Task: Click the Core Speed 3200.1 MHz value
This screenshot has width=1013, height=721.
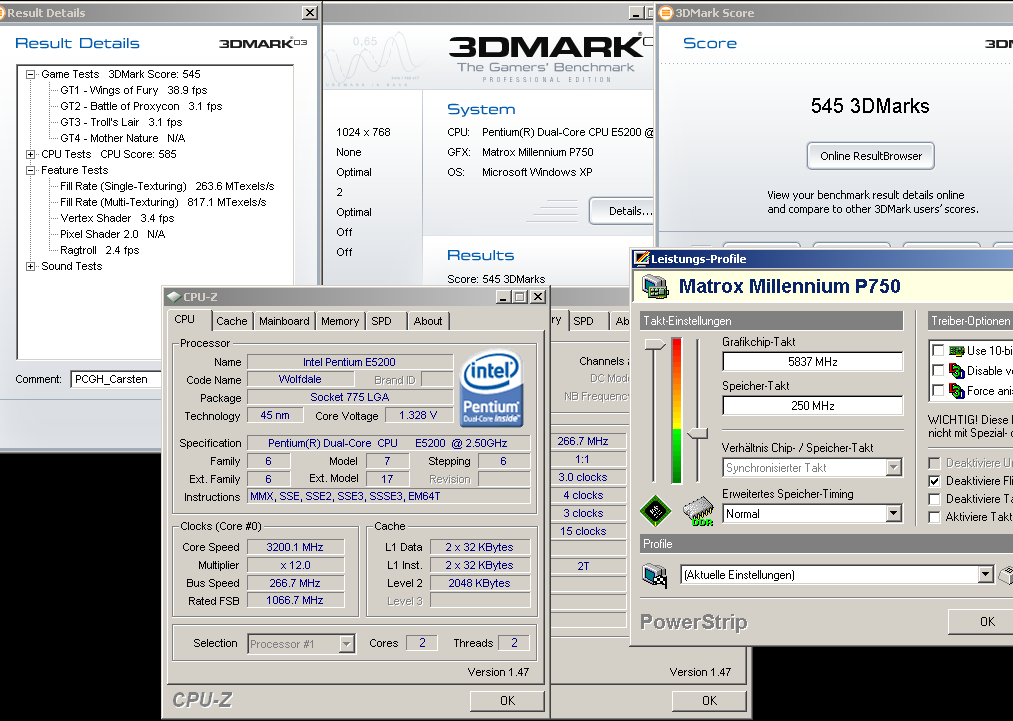Action: [295, 547]
